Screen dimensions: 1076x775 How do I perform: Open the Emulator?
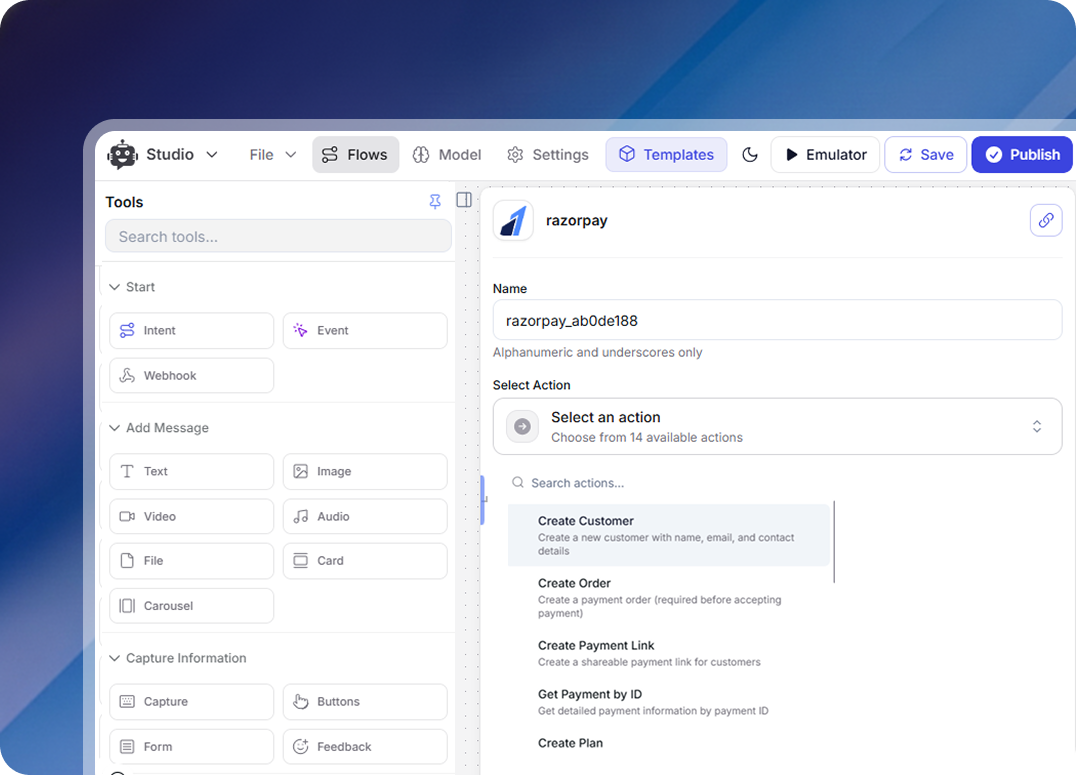tap(825, 154)
